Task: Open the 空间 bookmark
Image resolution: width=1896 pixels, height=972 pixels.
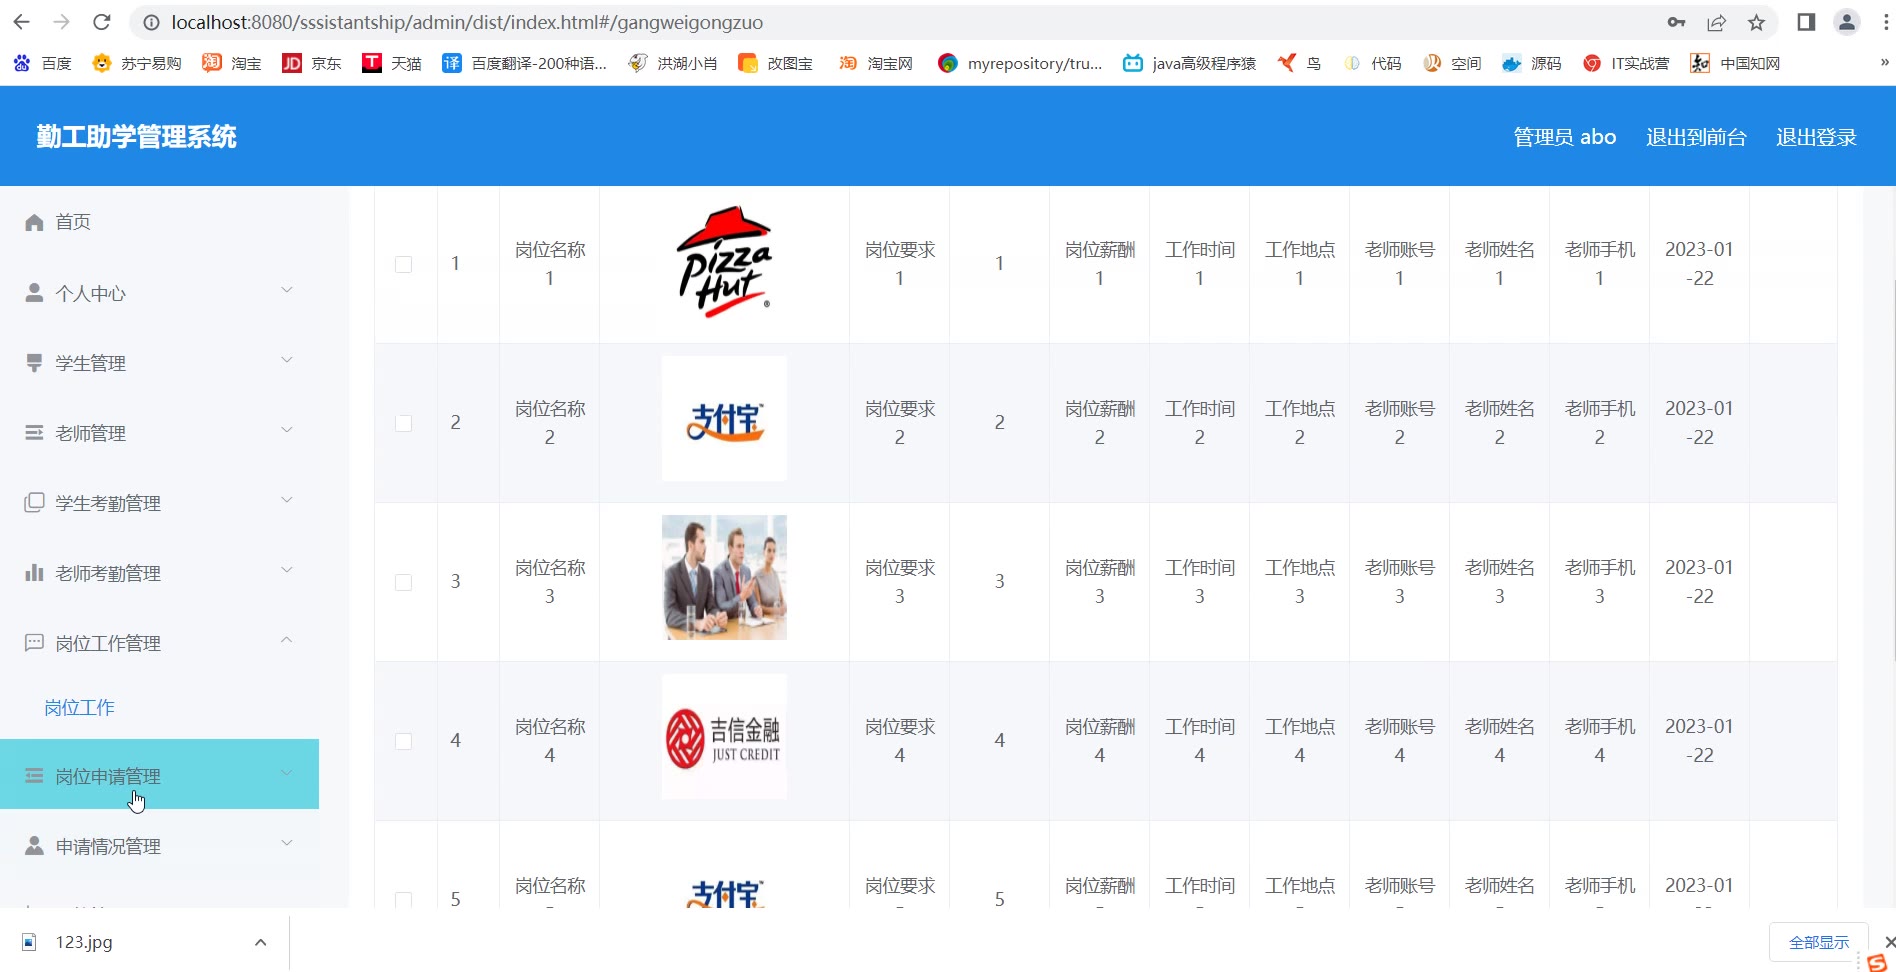Action: [x=1452, y=63]
